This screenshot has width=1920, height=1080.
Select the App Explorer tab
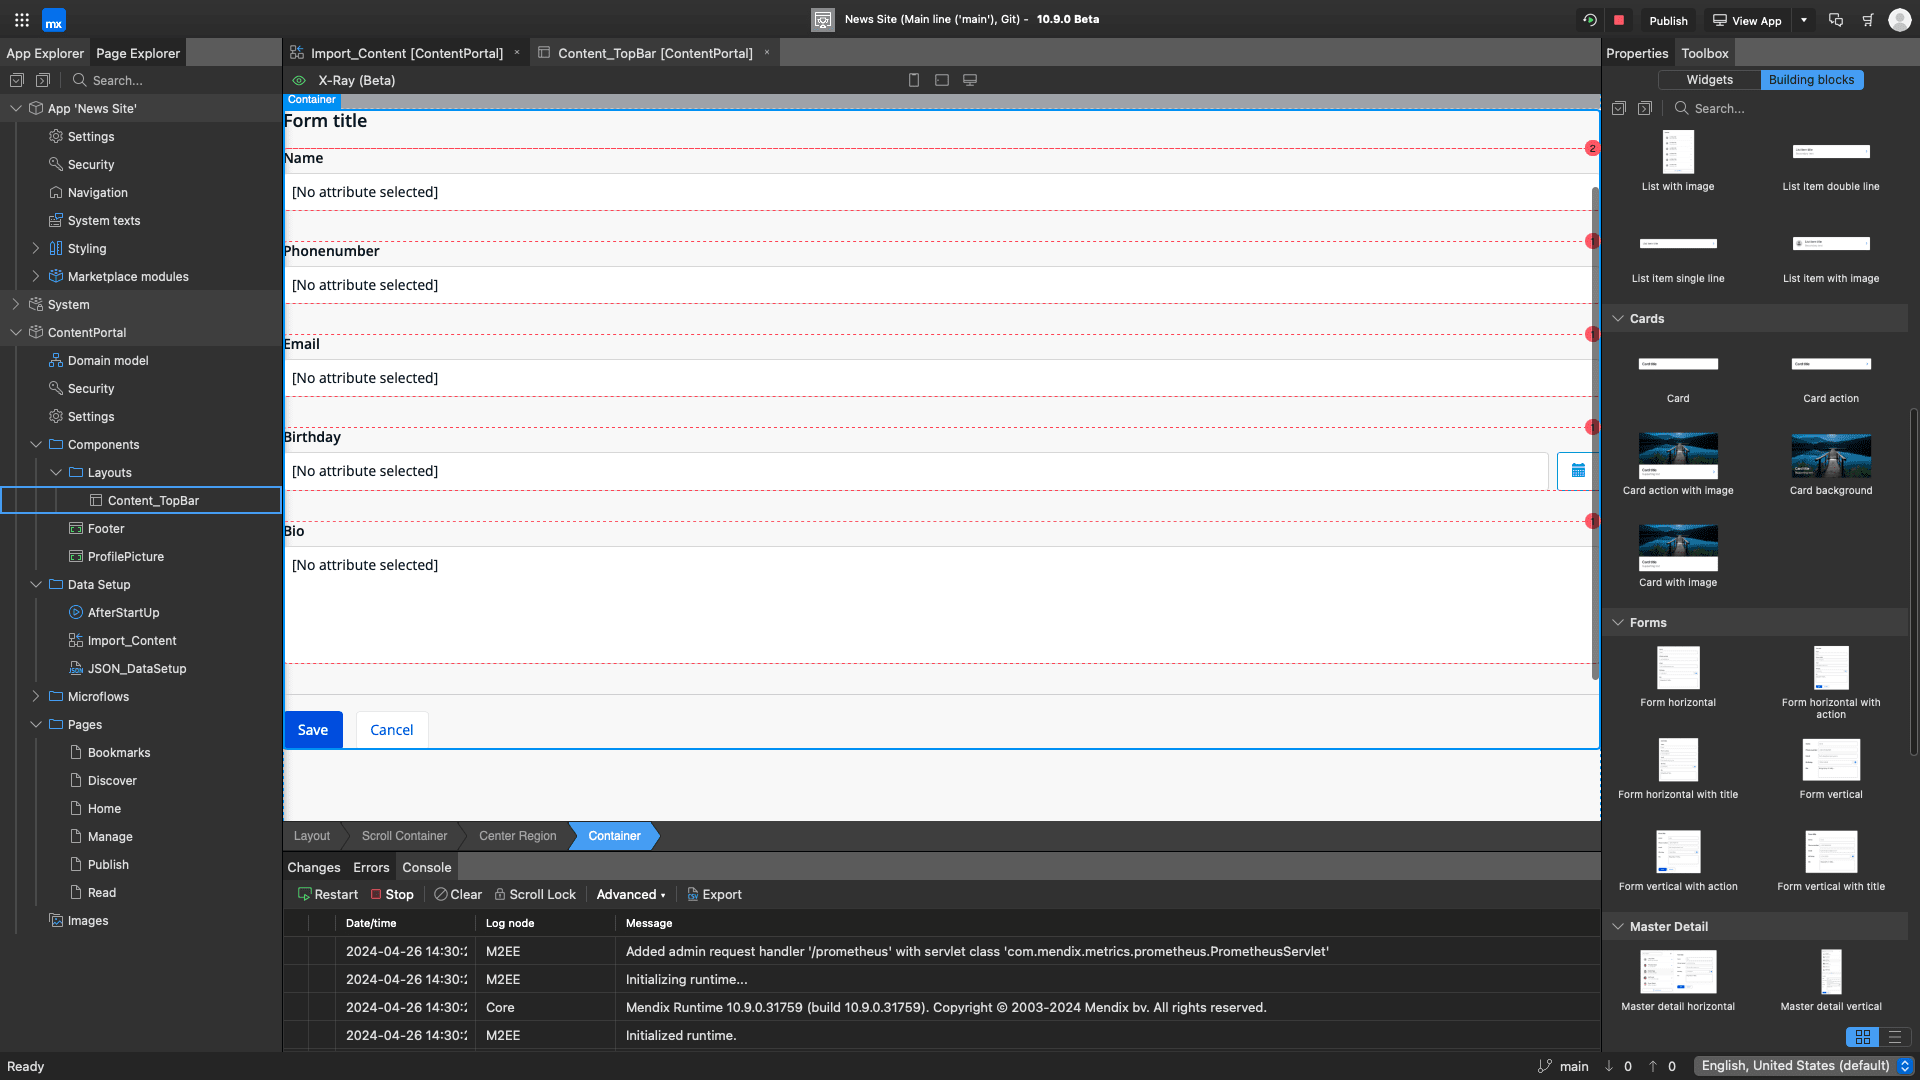pyautogui.click(x=45, y=53)
